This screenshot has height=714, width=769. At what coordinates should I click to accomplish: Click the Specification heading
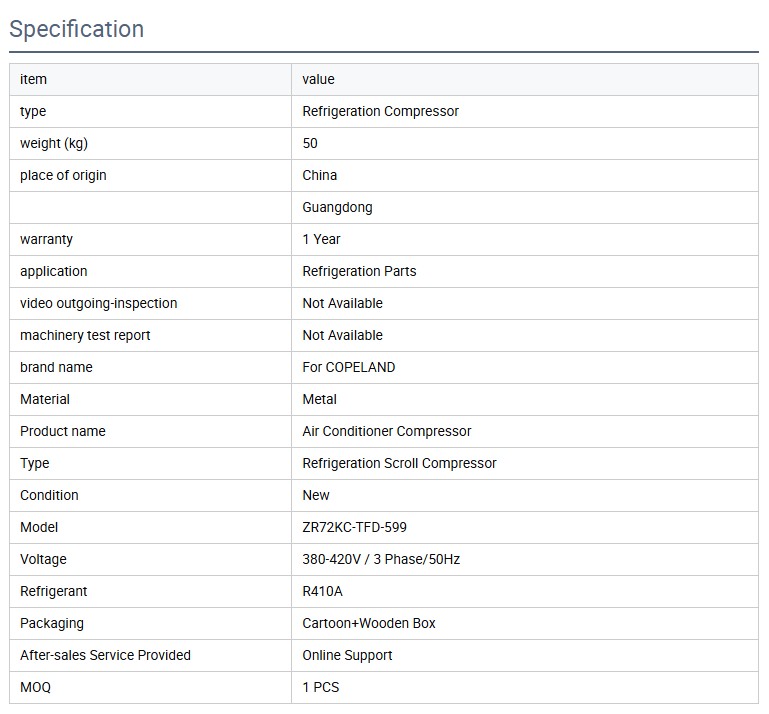click(x=77, y=29)
